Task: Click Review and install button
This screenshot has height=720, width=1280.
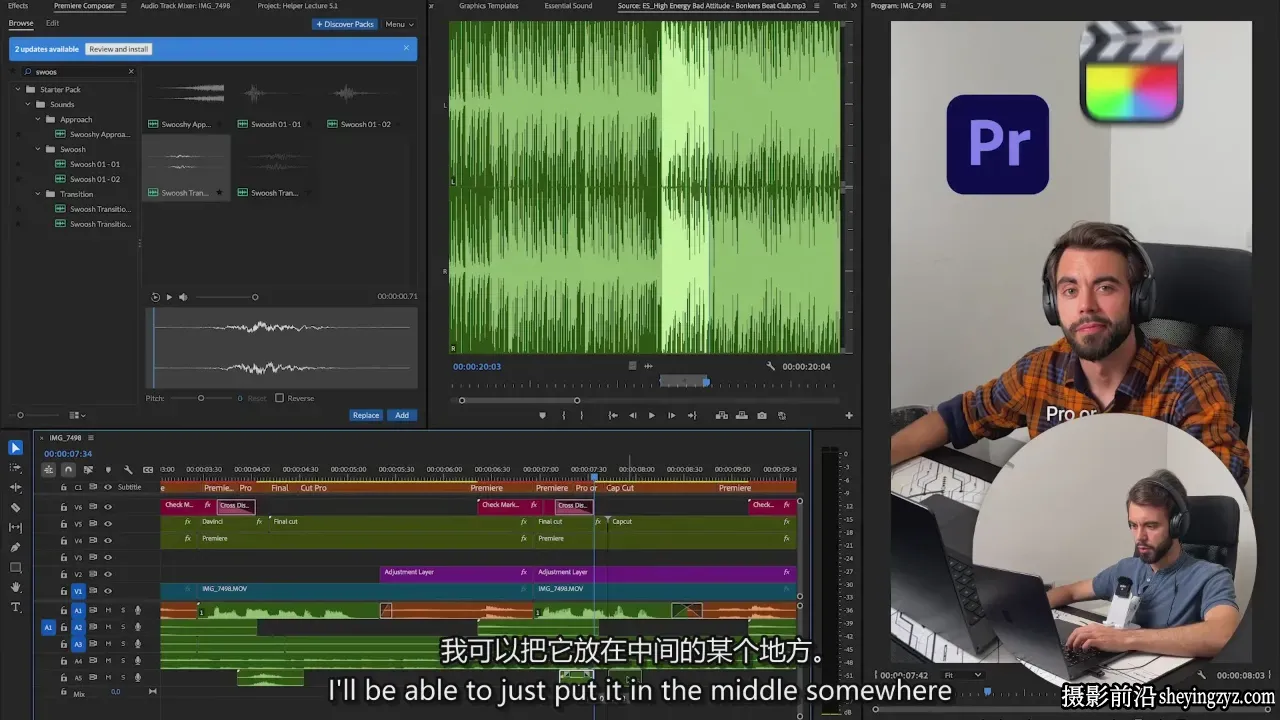Action: tap(119, 49)
